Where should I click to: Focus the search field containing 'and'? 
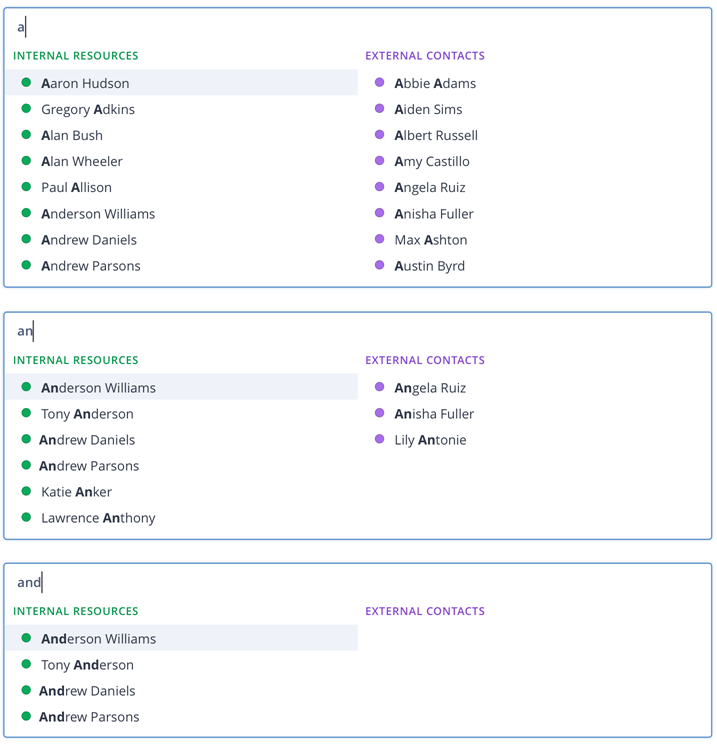pos(358,582)
